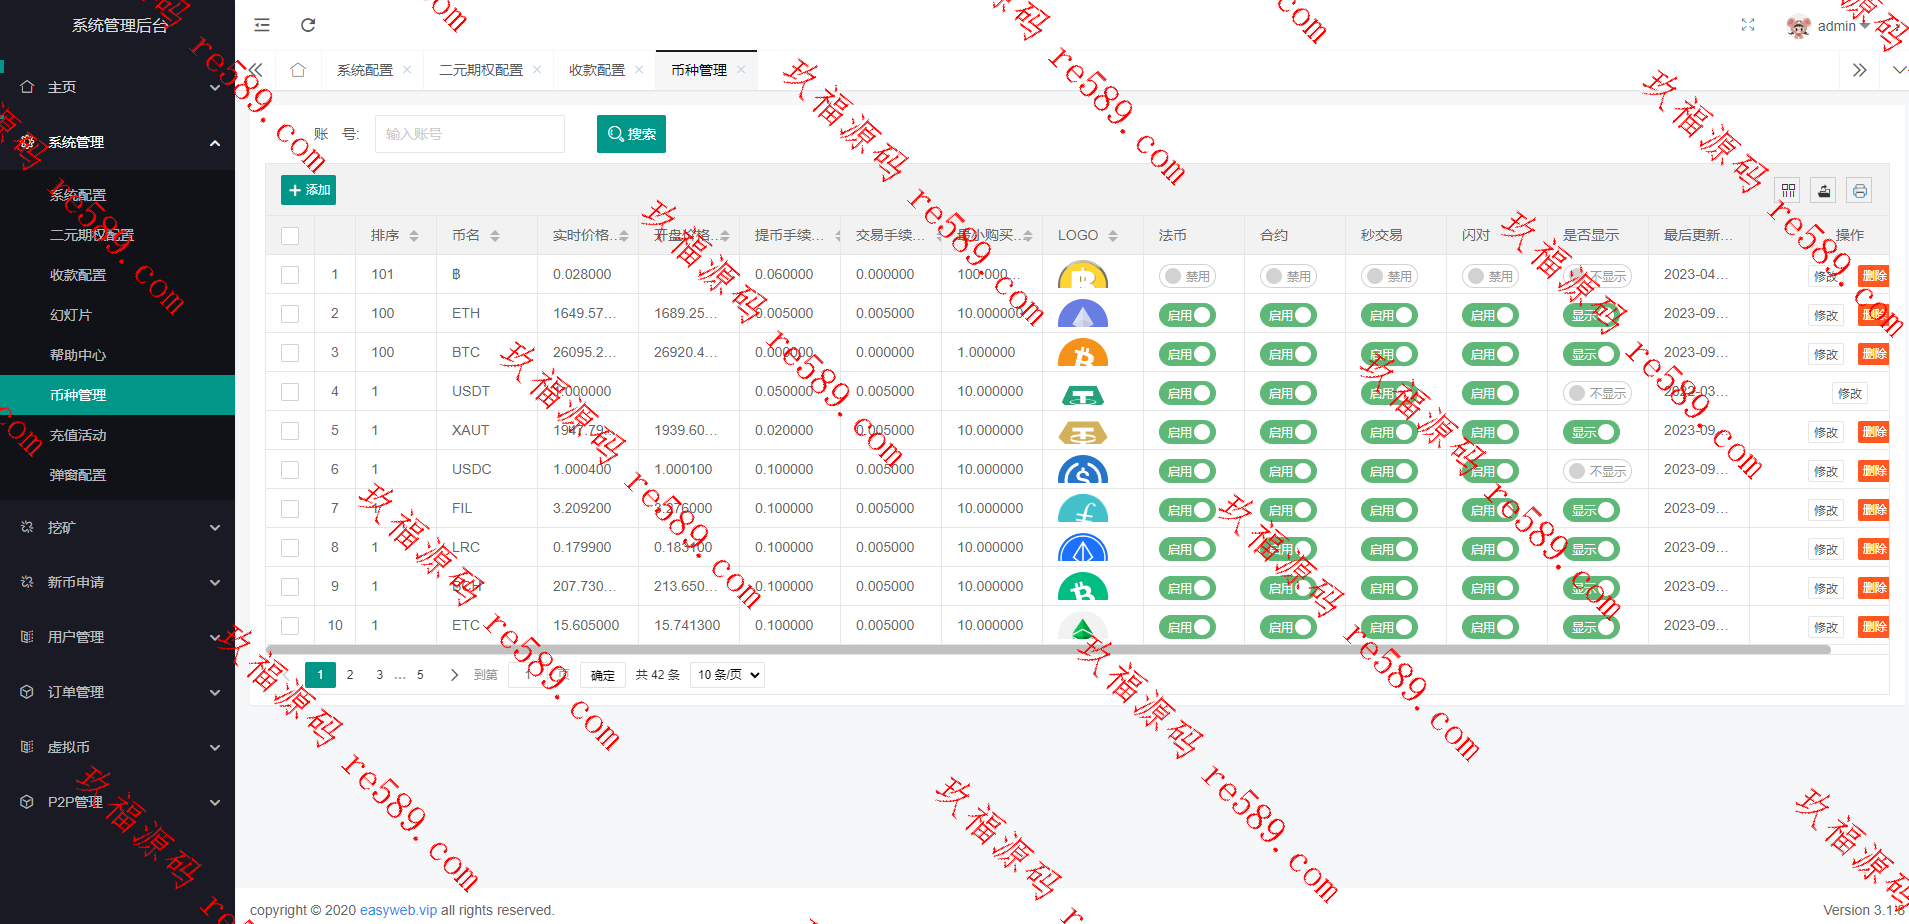Export table data icon
This screenshot has width=1909, height=924.
pos(1824,191)
